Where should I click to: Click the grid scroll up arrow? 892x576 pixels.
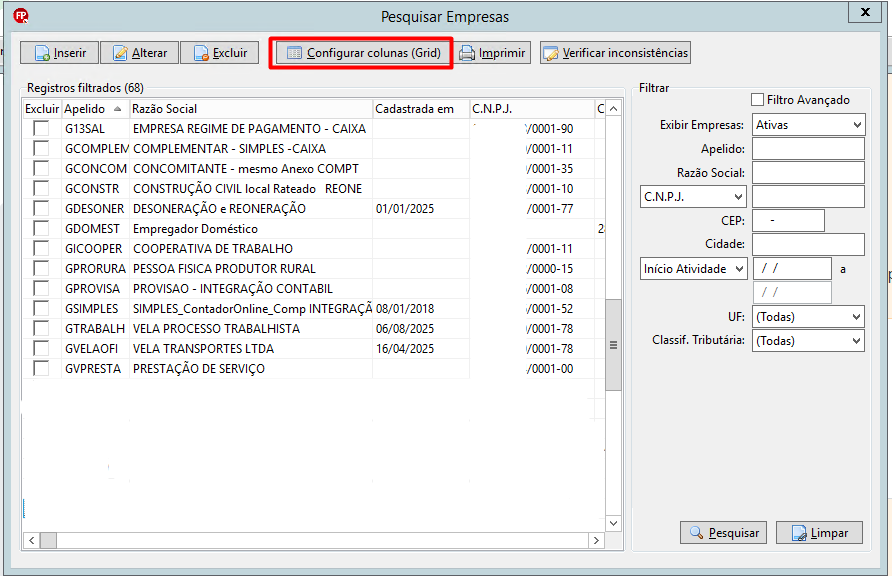[613, 108]
